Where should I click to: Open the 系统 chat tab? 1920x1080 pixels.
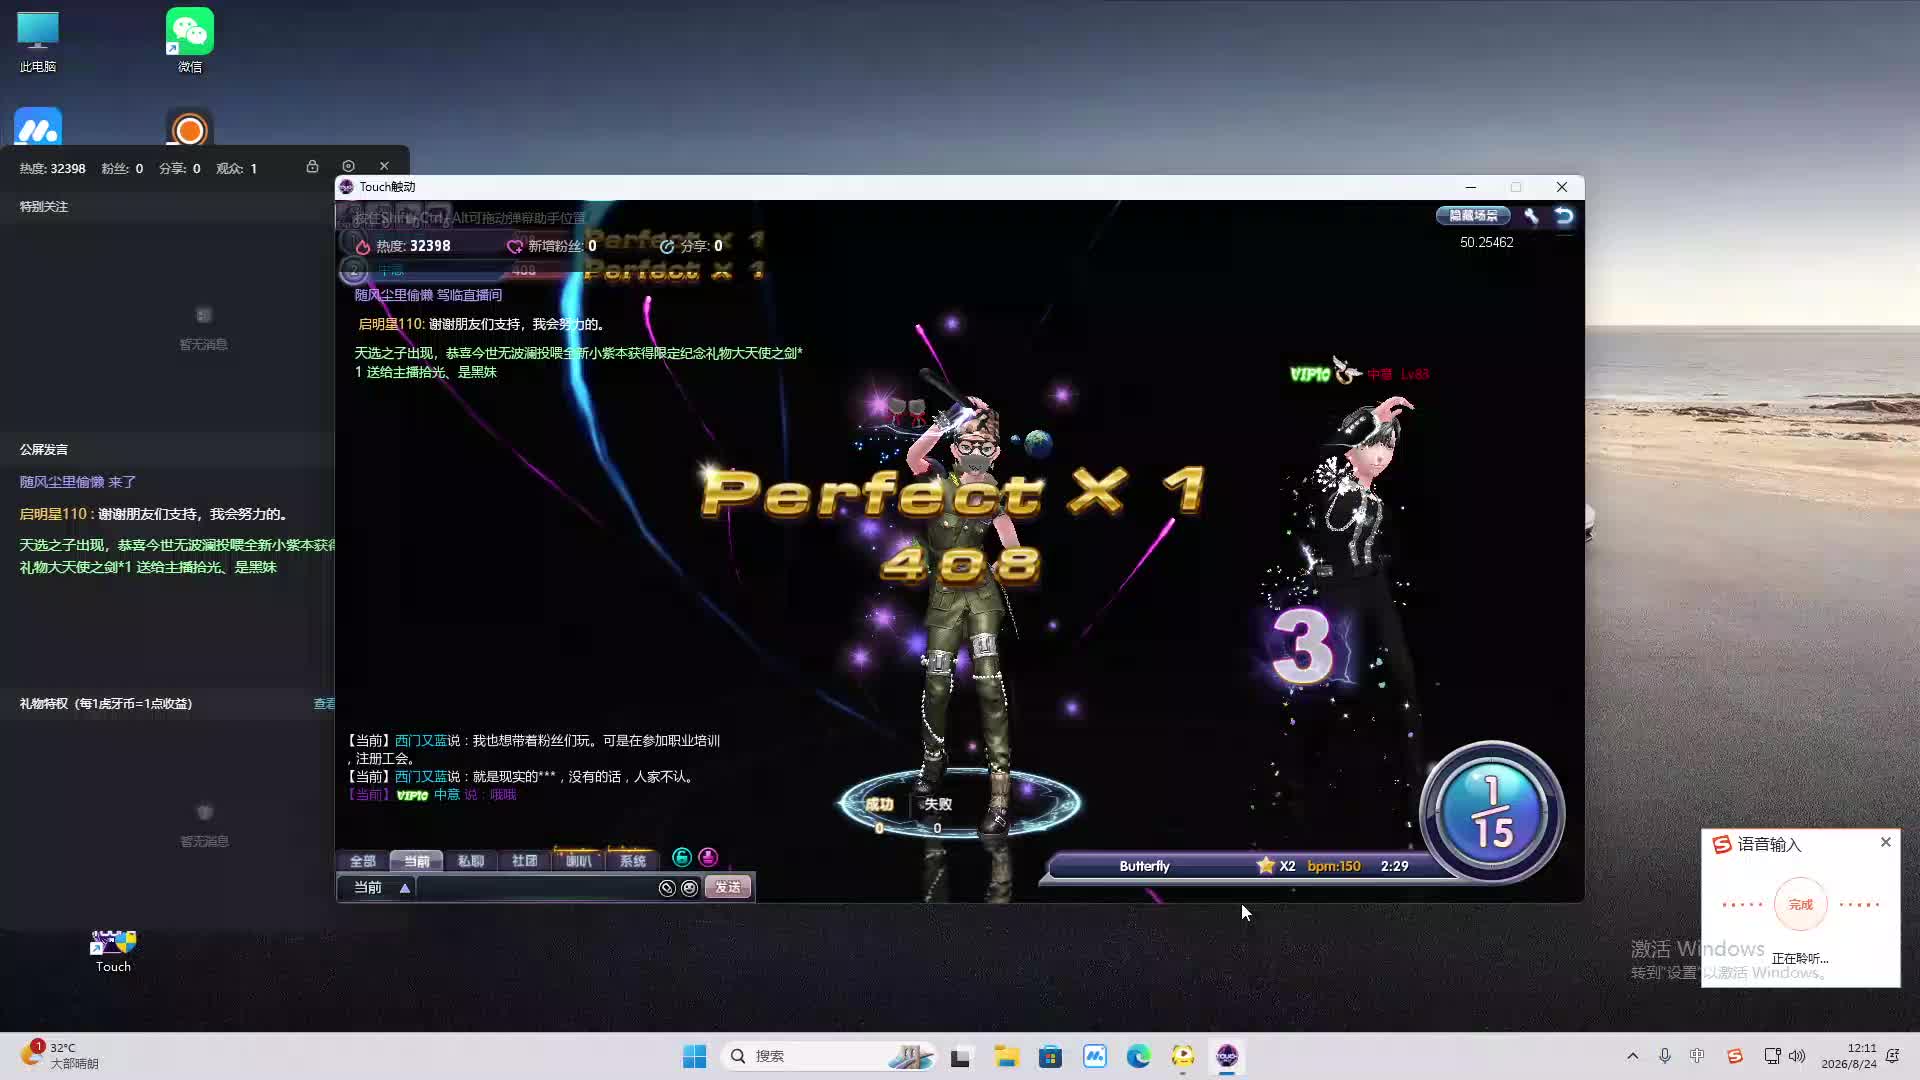632,861
